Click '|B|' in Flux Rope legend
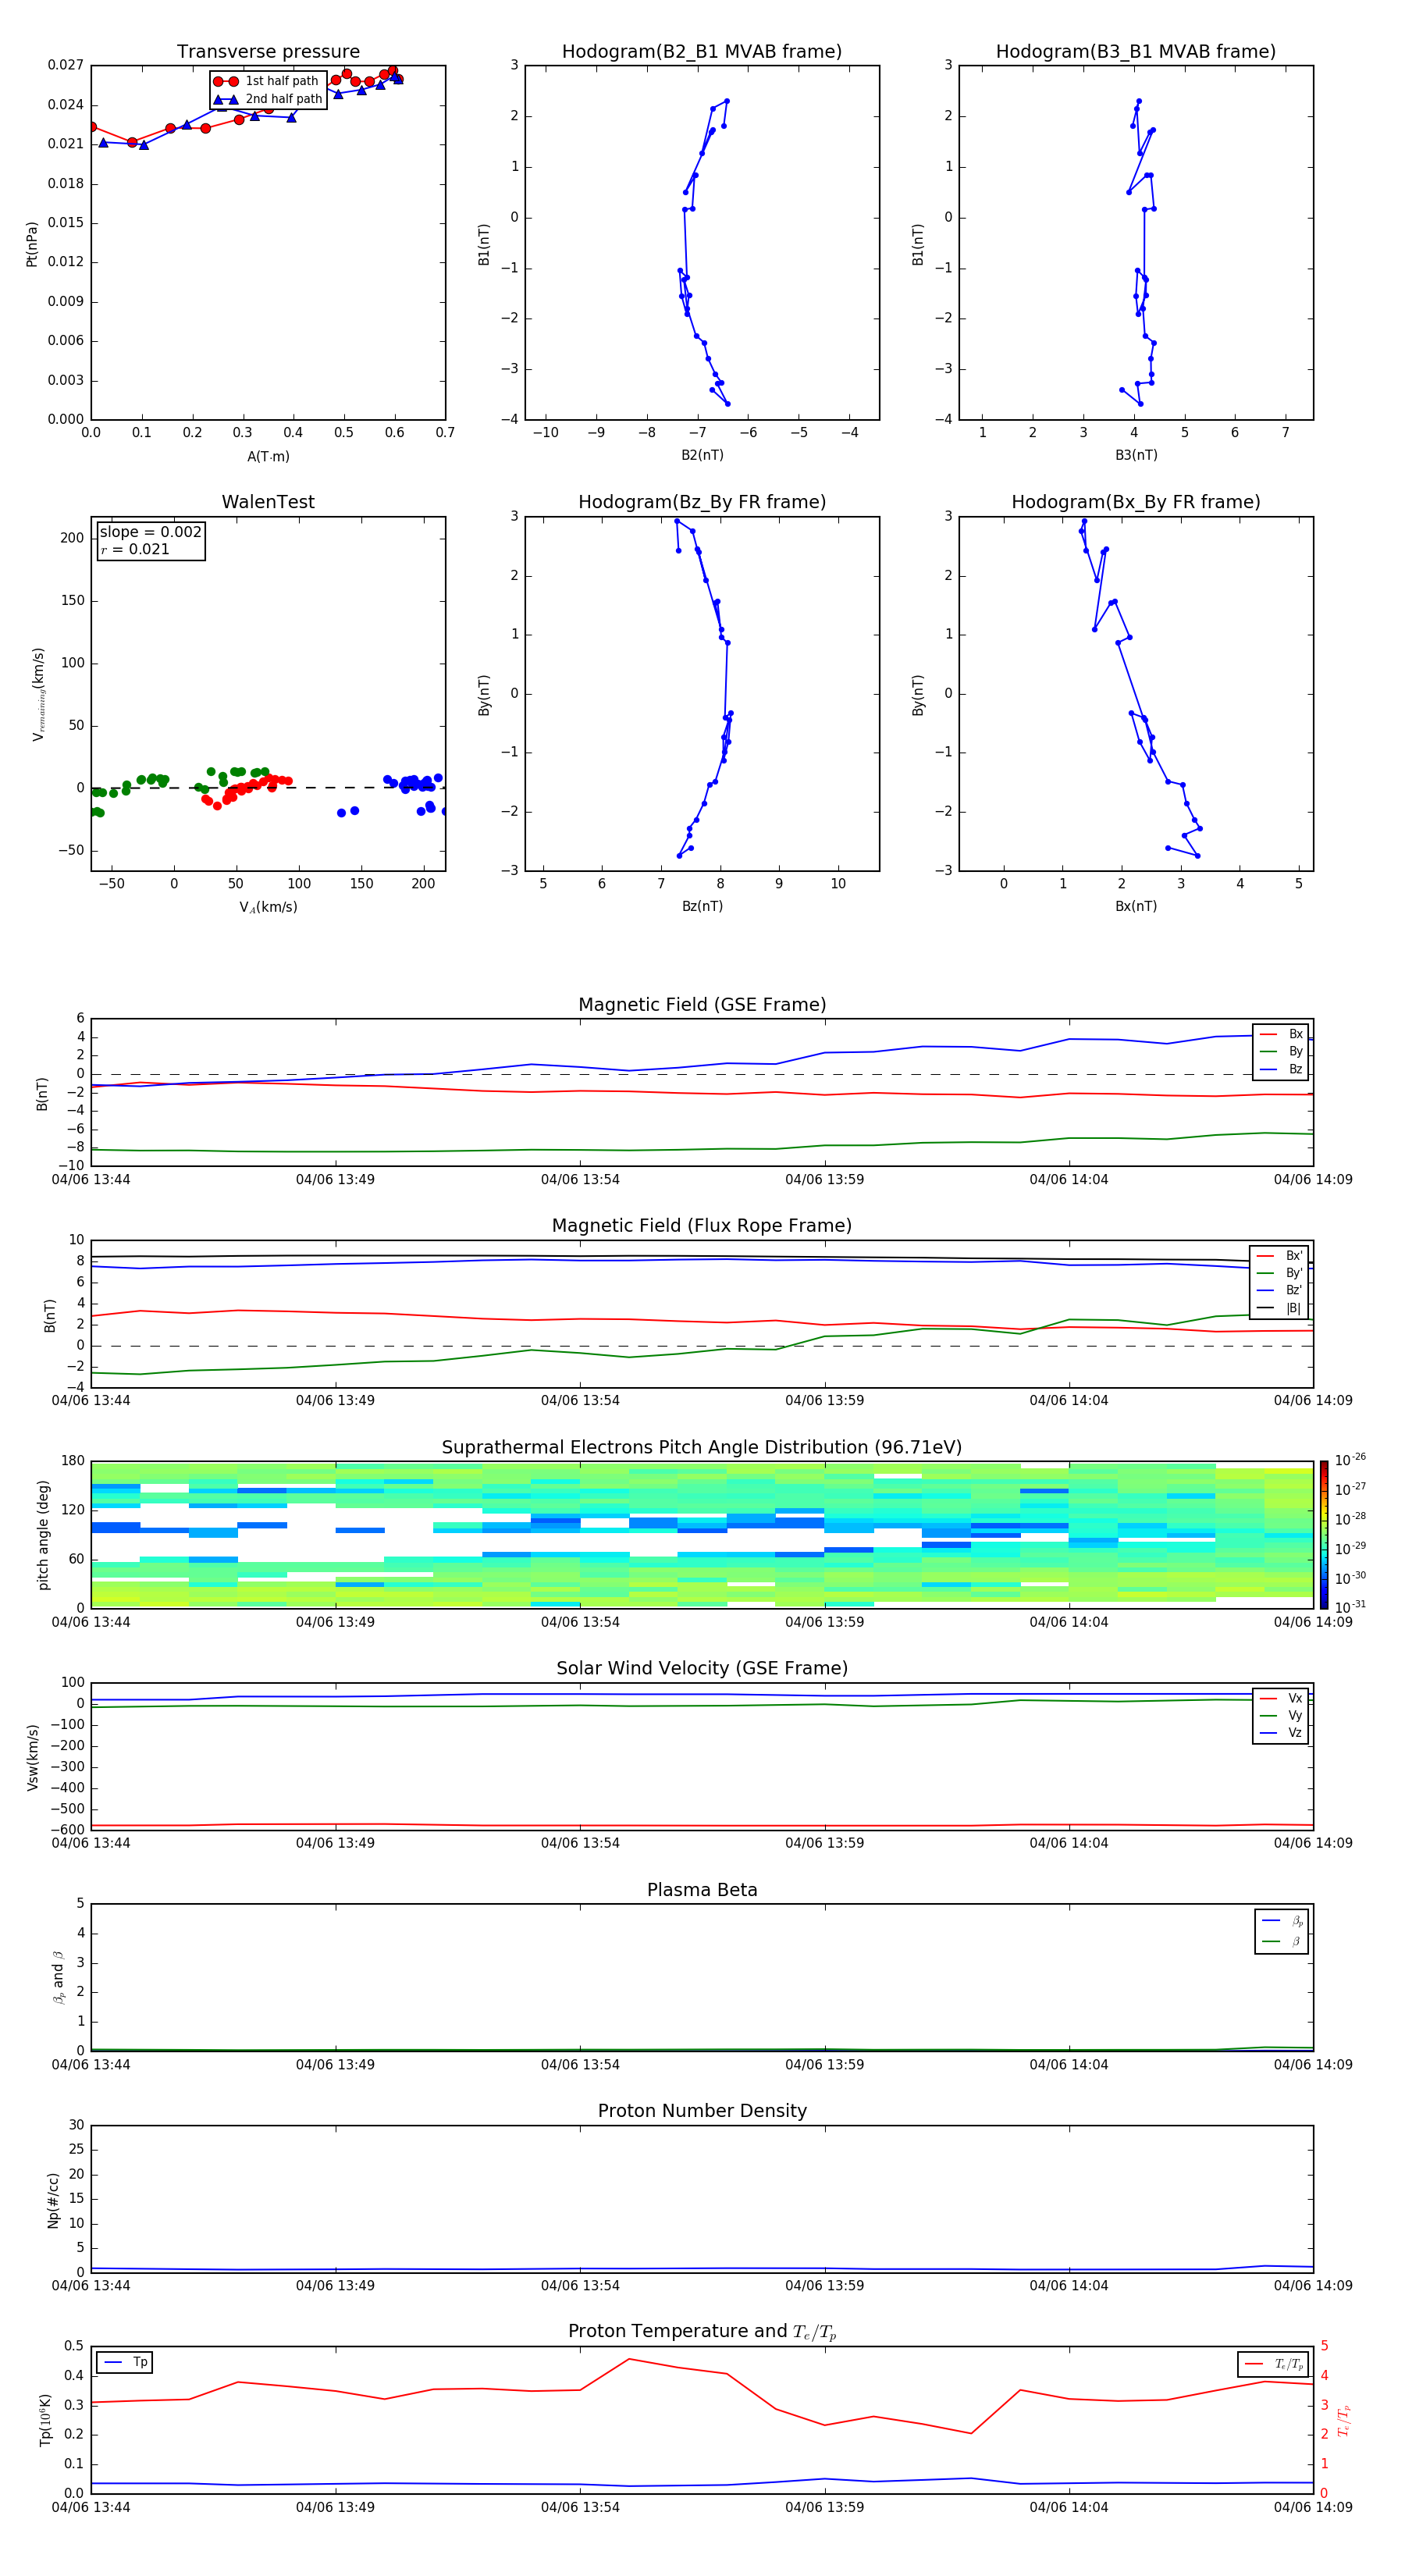Screen dimensions: 1405x2576 1294,1308
